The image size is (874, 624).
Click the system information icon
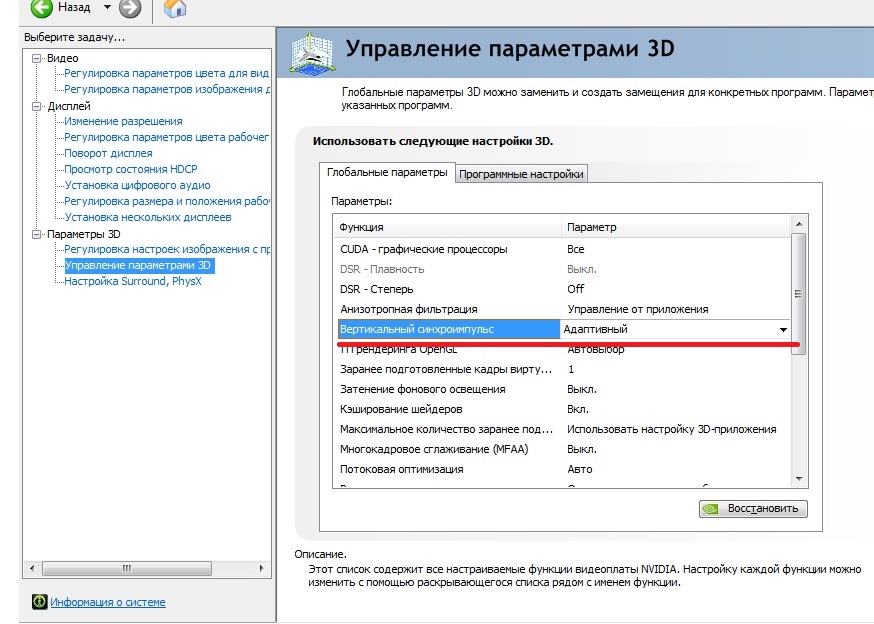point(40,602)
